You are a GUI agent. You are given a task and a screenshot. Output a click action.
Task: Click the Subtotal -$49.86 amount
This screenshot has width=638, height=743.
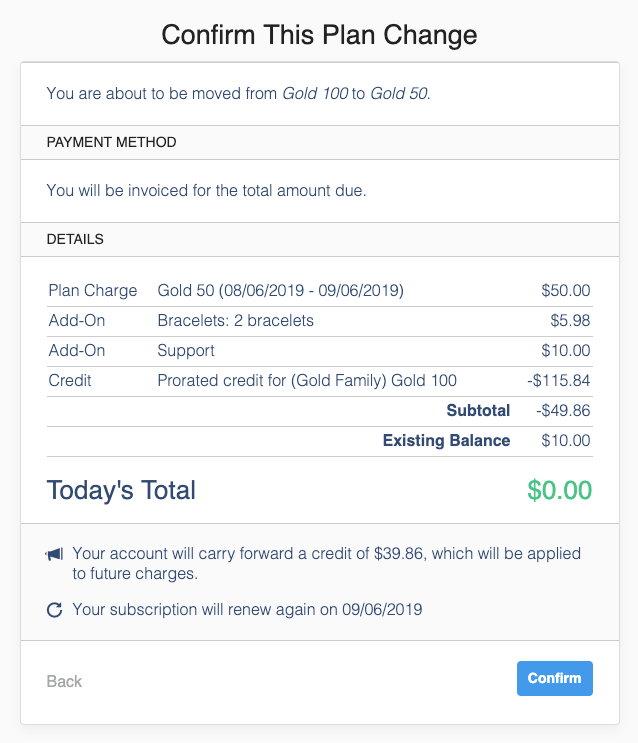tap(563, 410)
